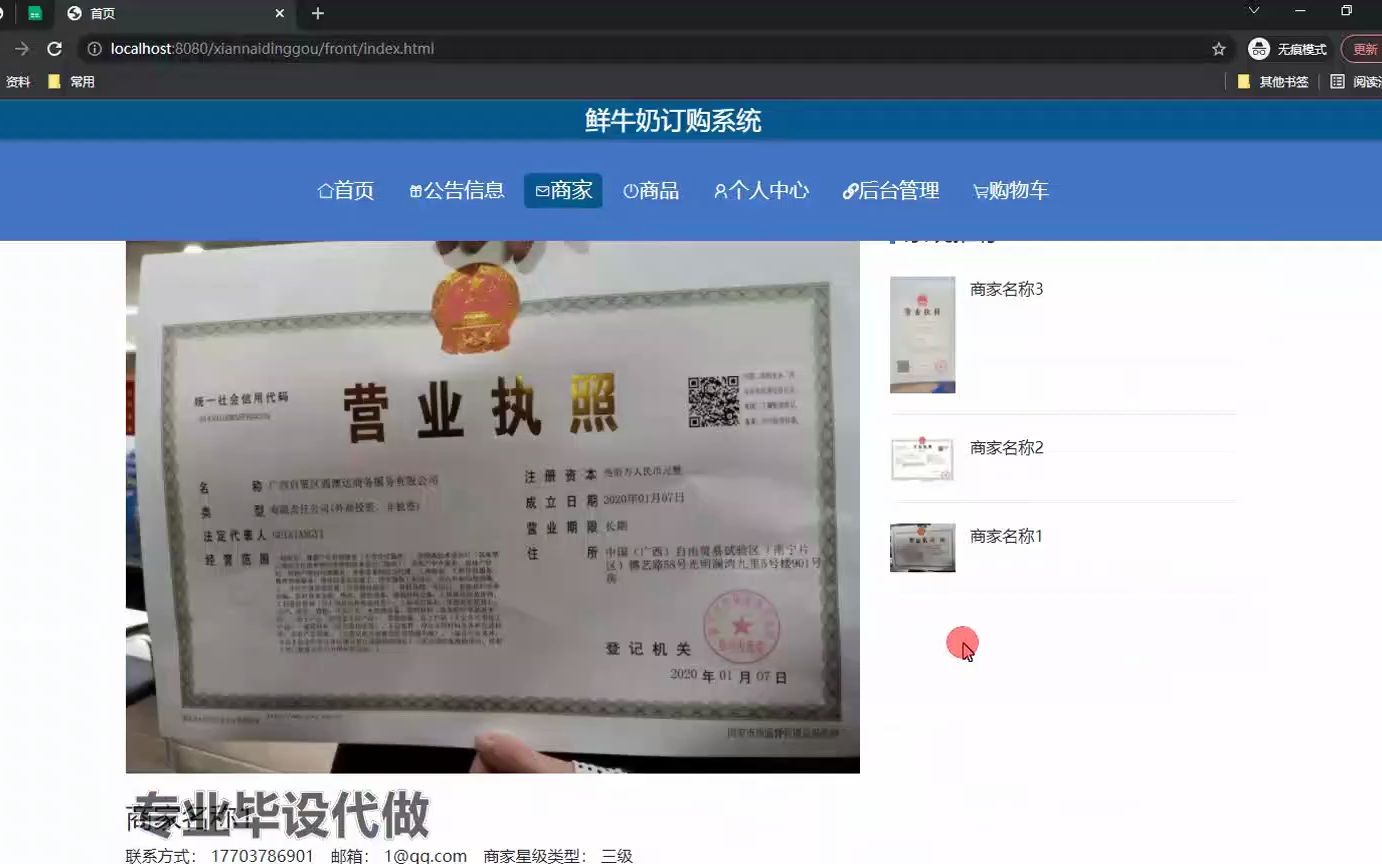This screenshot has width=1382, height=864.
Task: Open the 阅读清单 reading list
Action: [x=1356, y=82]
